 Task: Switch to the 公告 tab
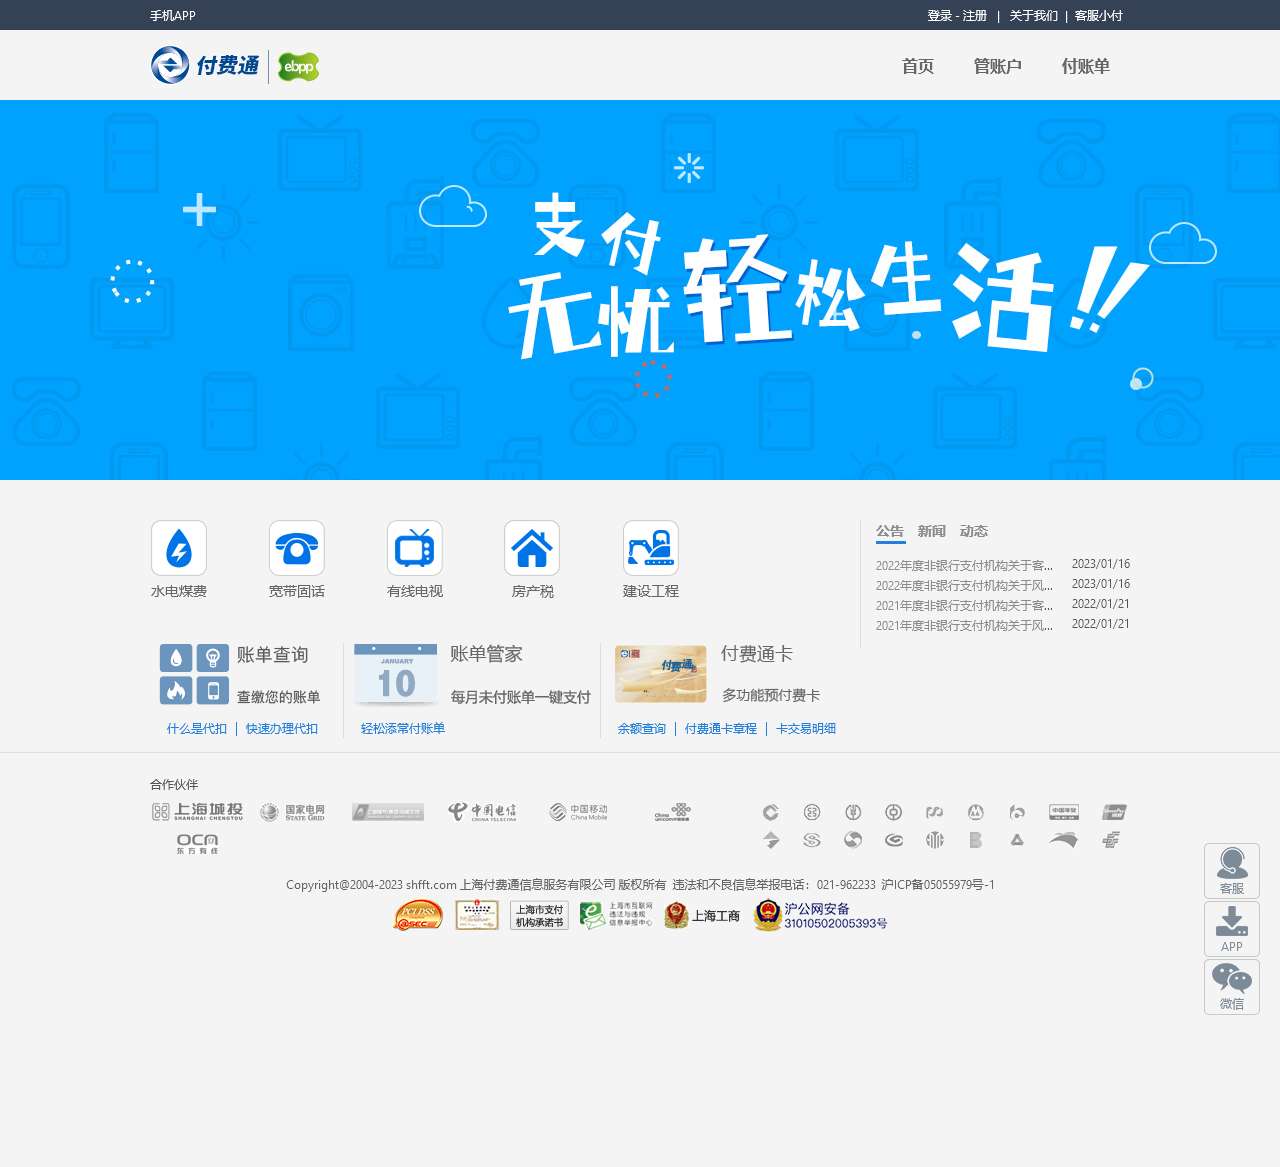[890, 531]
